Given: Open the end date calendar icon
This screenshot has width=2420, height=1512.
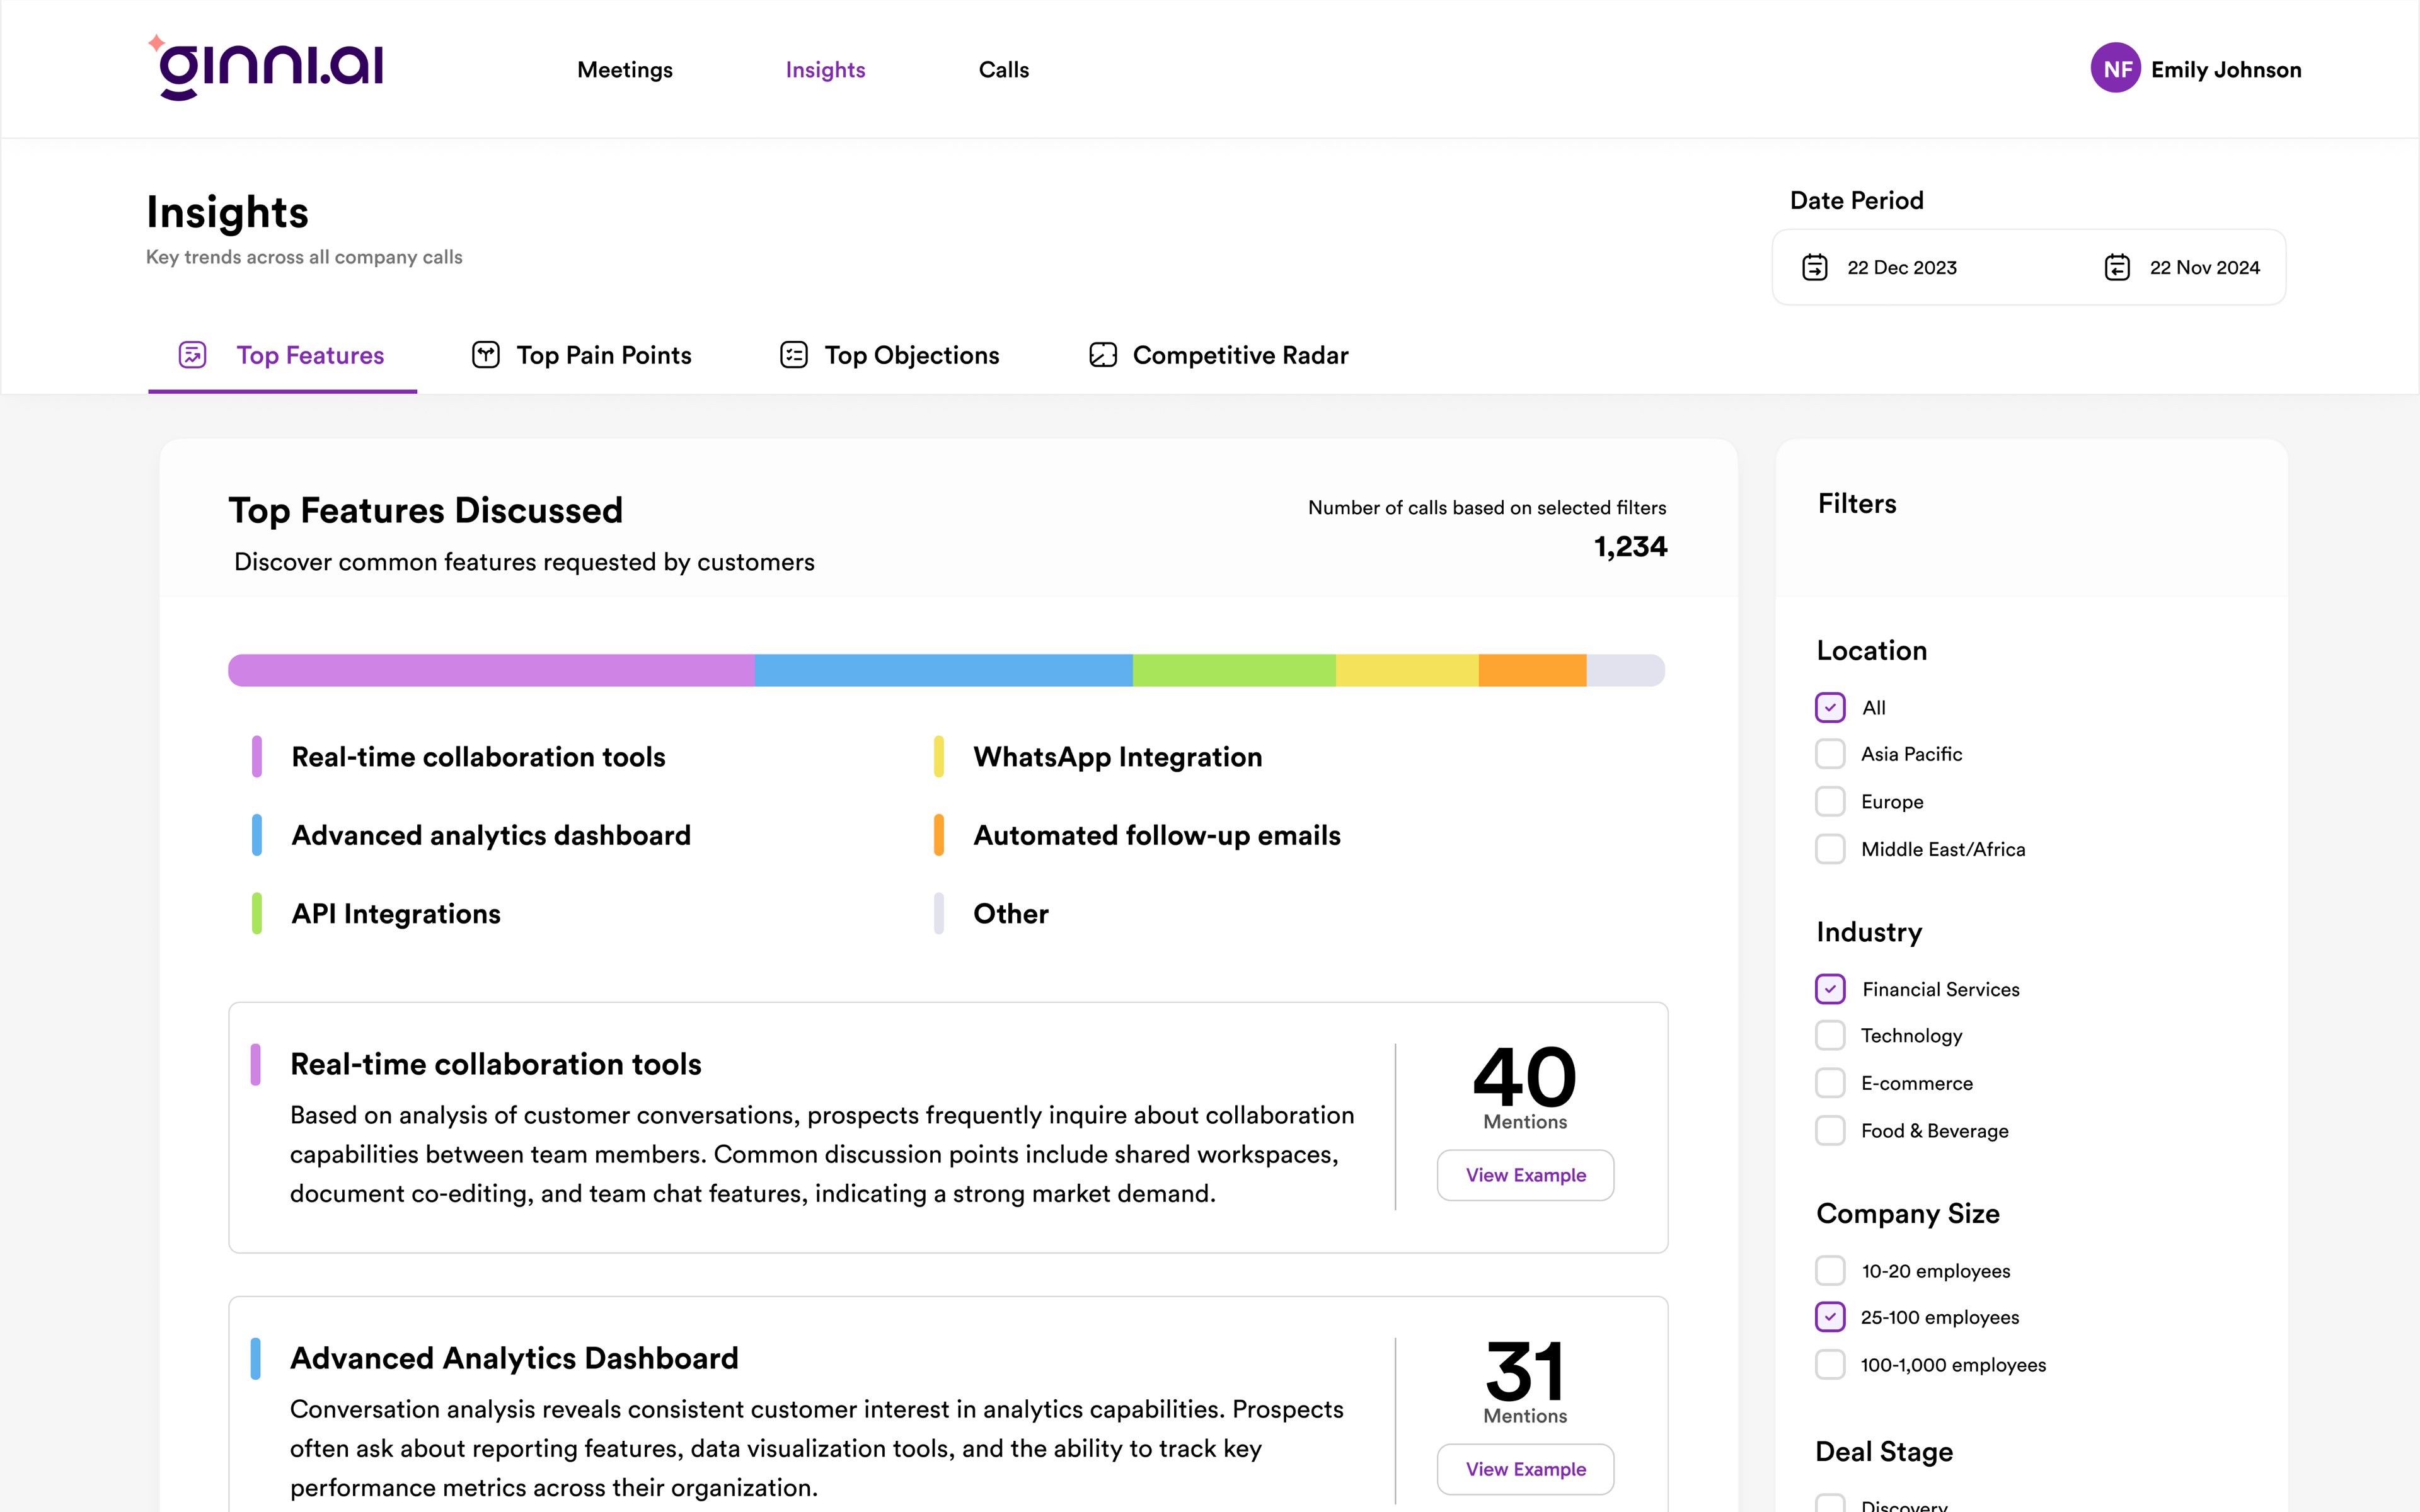Looking at the screenshot, I should 2119,267.
